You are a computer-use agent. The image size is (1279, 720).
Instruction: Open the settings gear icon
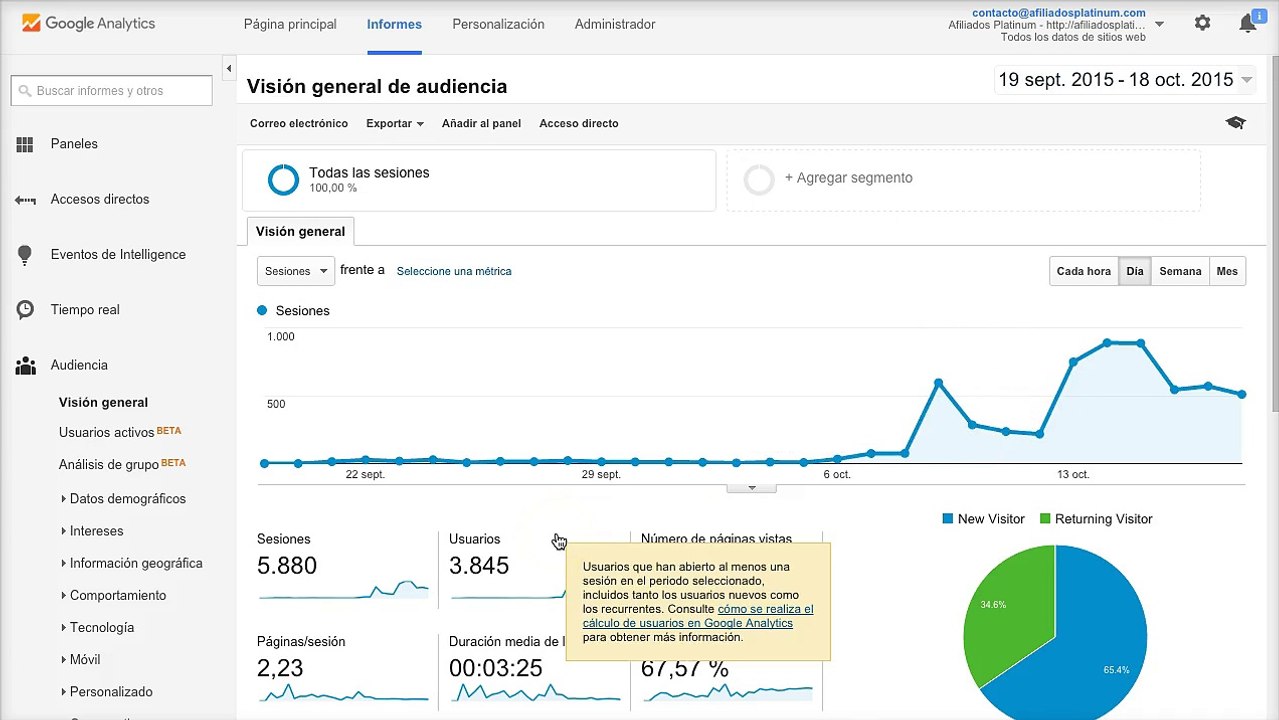1202,23
